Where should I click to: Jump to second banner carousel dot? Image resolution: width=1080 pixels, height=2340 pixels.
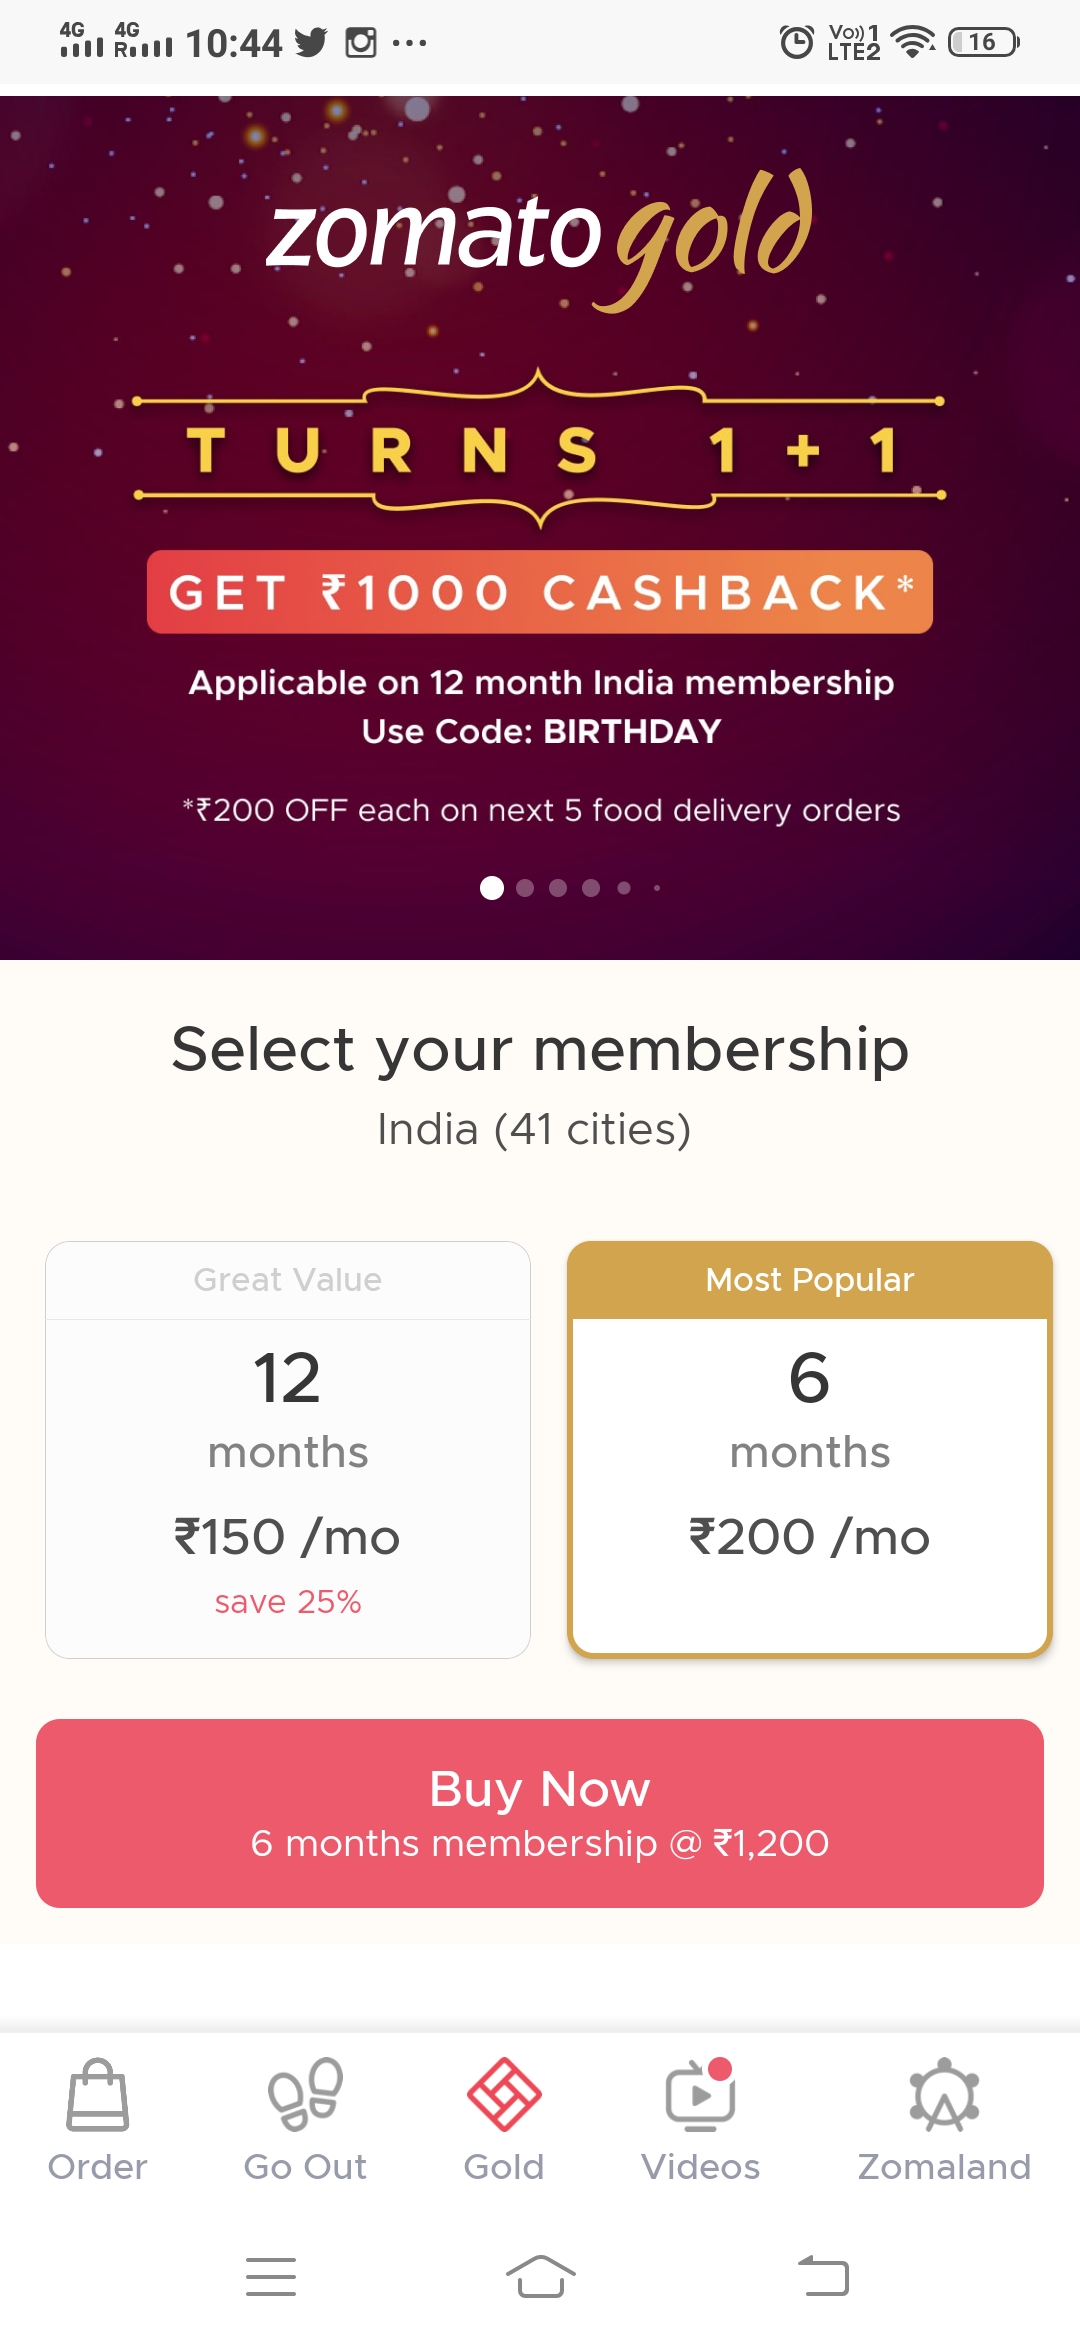click(525, 888)
